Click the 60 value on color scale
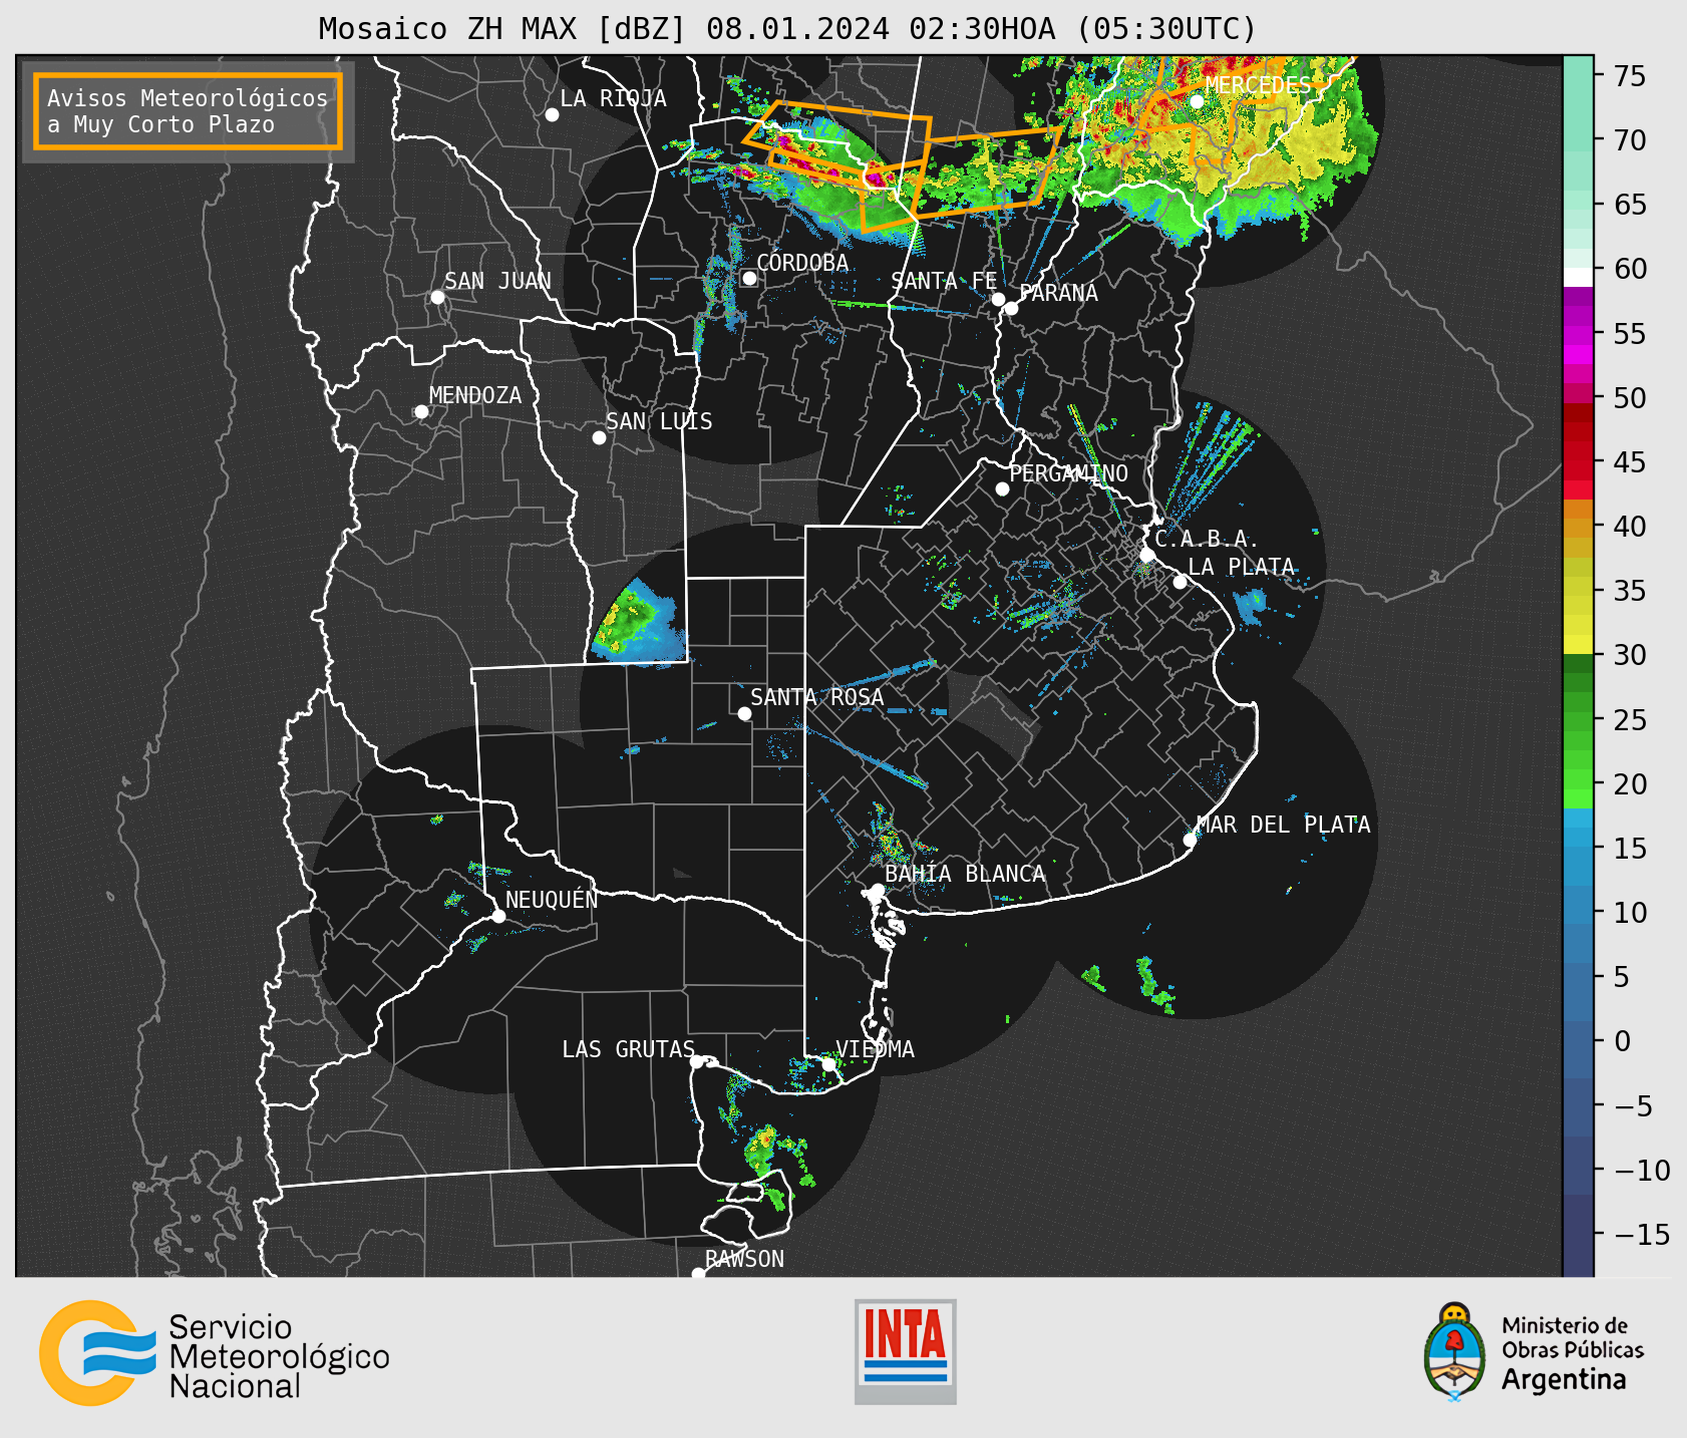 point(1629,269)
